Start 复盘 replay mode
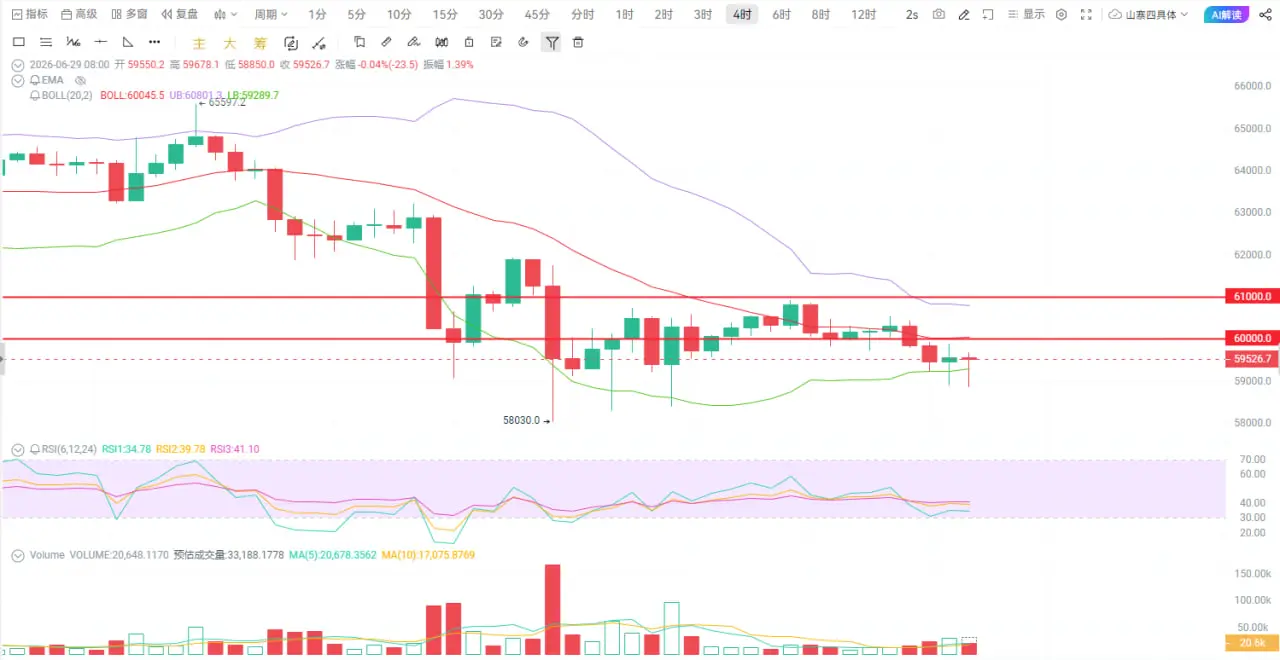This screenshot has width=1280, height=660. tap(179, 14)
